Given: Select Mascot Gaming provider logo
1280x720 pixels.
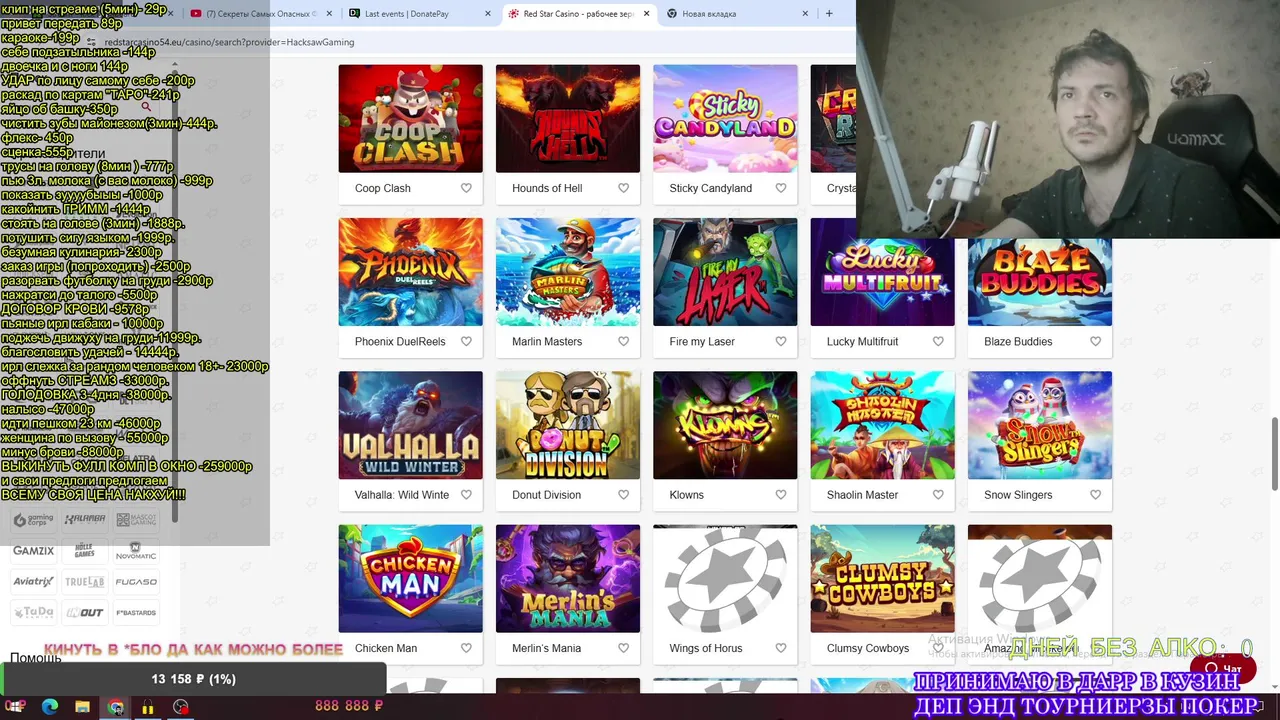Looking at the screenshot, I should (x=136, y=520).
